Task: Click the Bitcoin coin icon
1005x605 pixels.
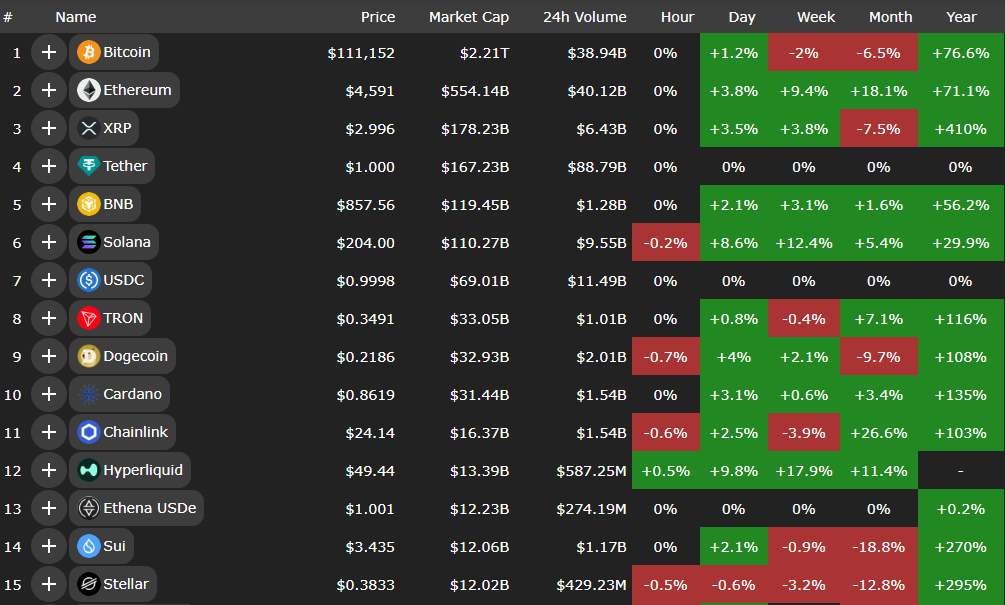Action: (88, 52)
